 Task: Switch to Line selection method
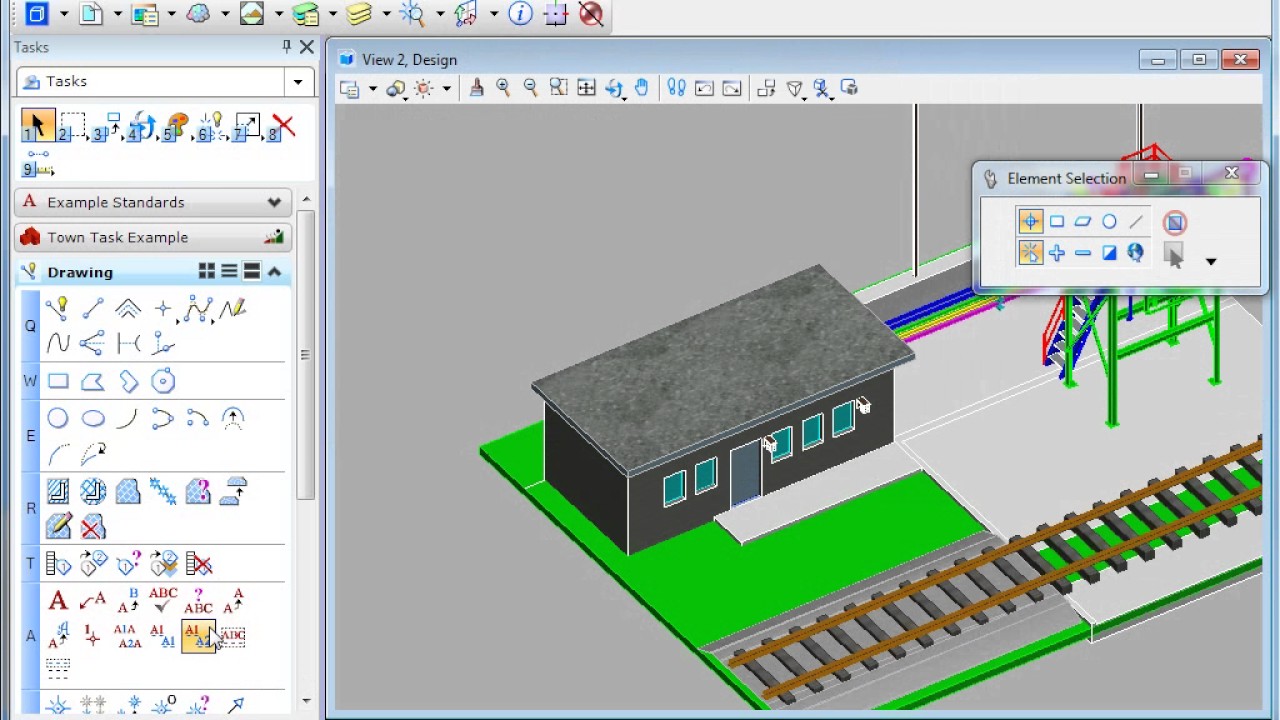click(x=1135, y=221)
